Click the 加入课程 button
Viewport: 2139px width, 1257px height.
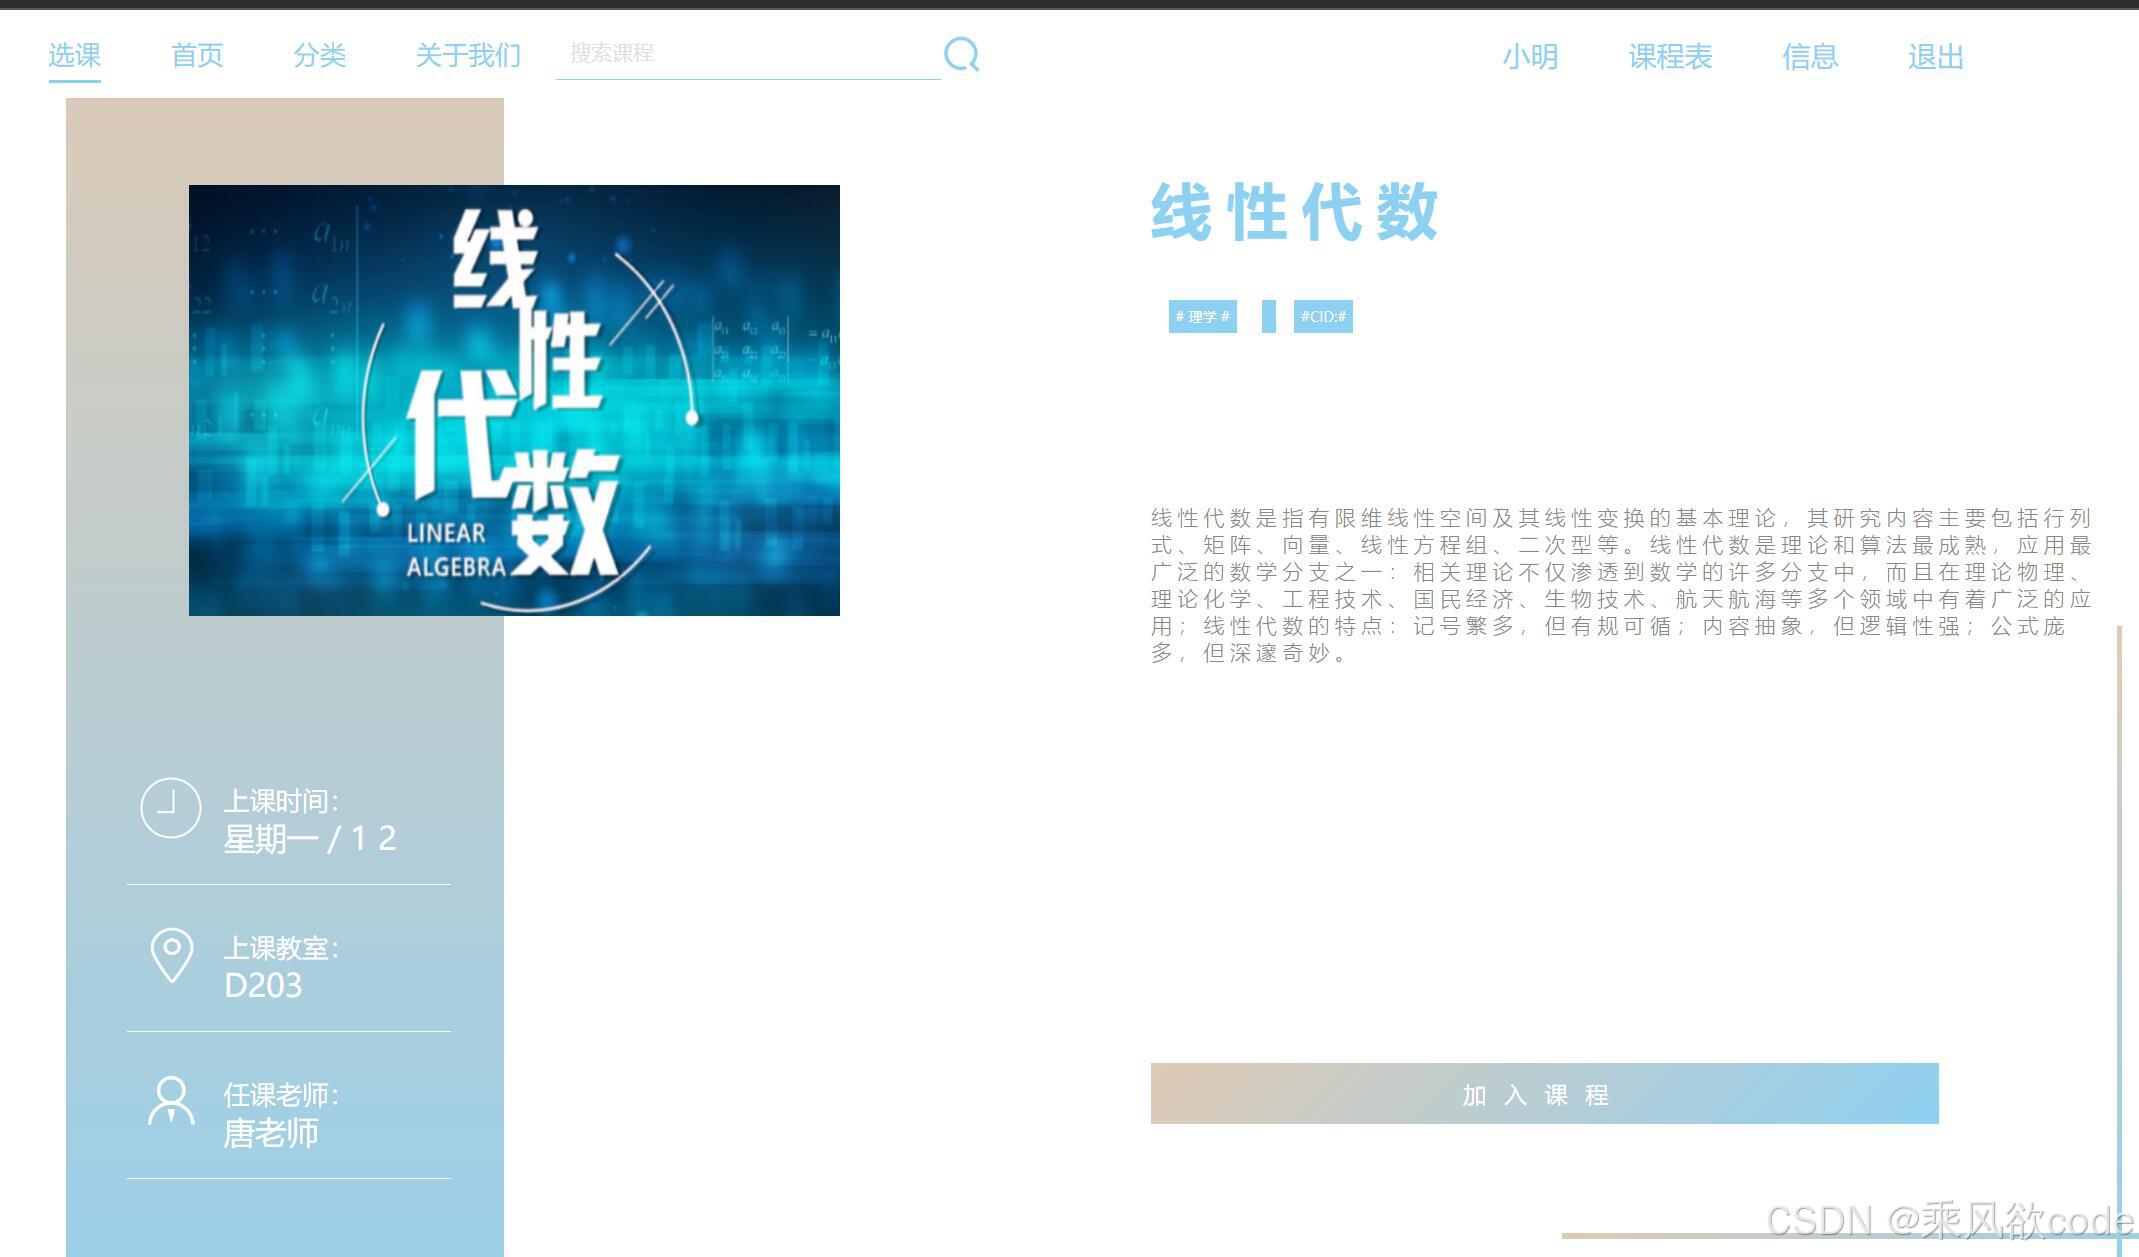point(1544,1094)
